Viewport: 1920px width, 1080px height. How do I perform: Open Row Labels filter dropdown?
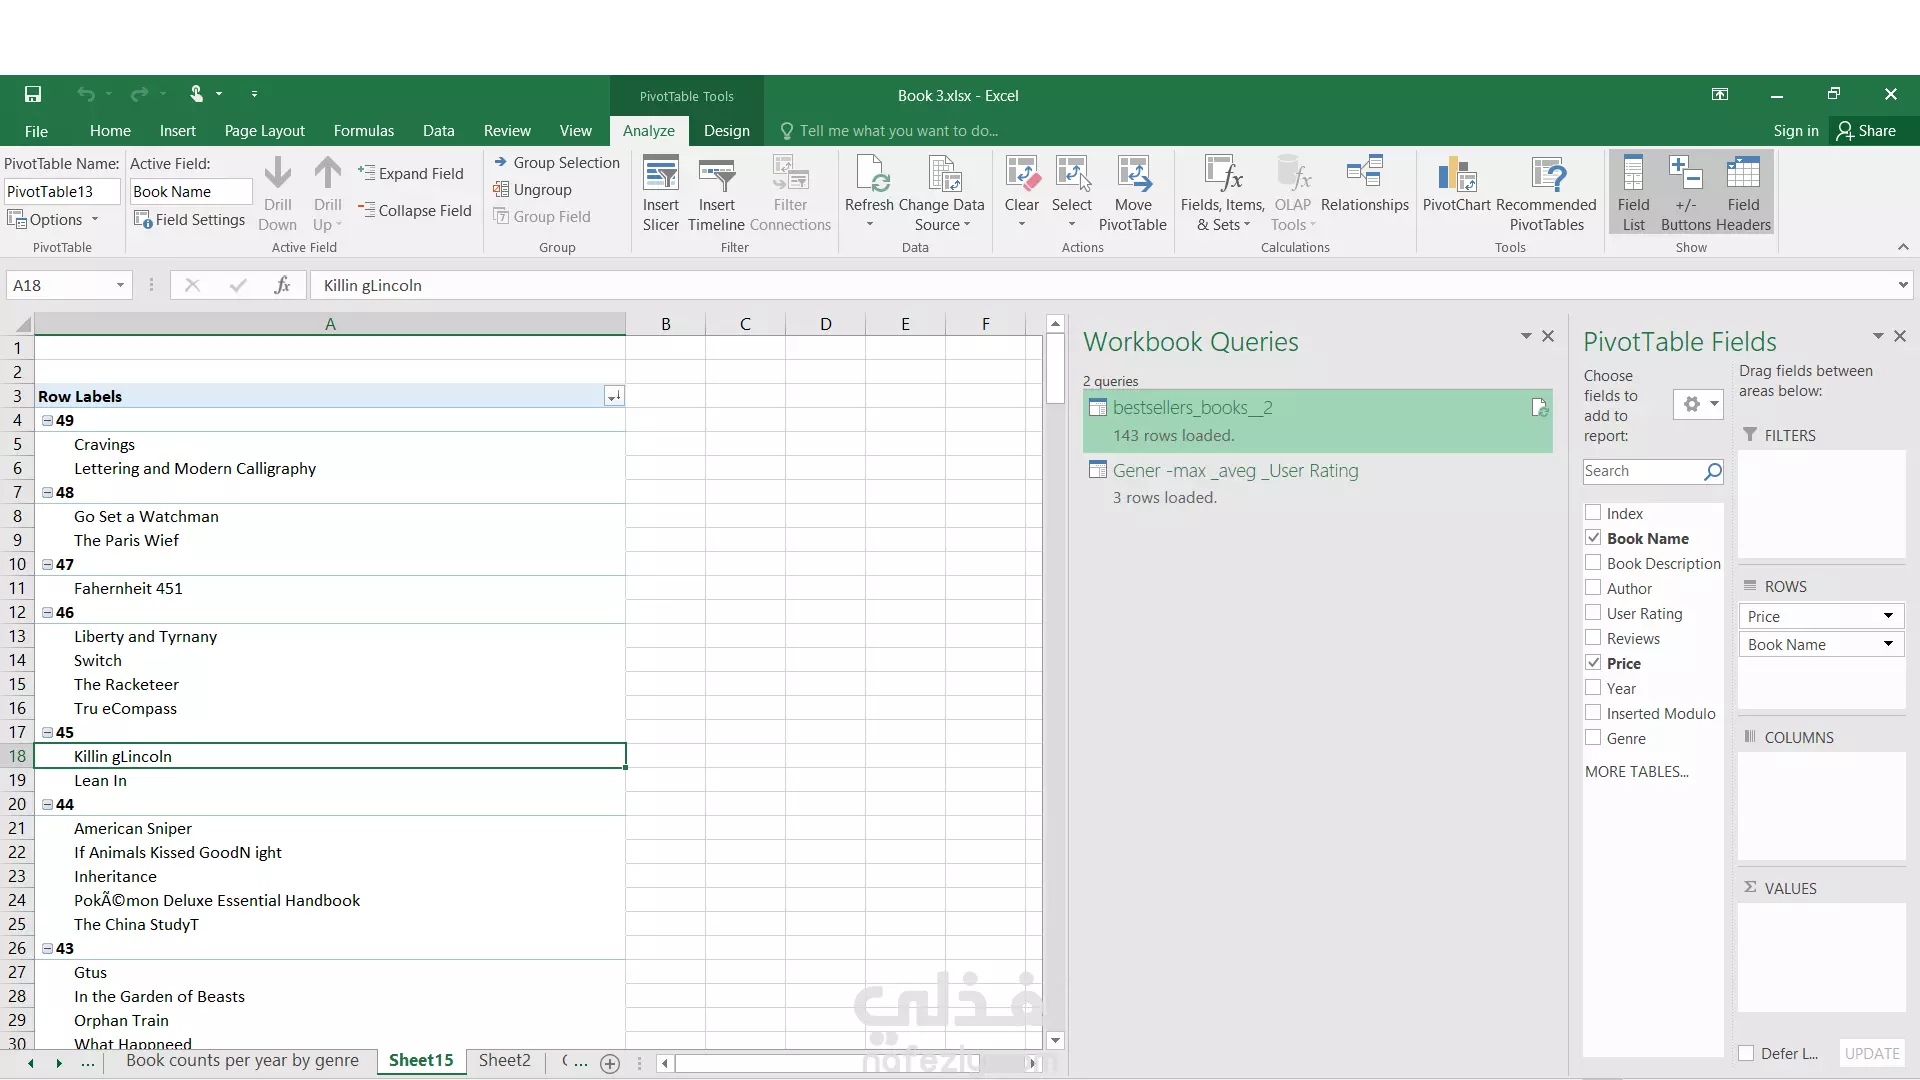point(614,396)
